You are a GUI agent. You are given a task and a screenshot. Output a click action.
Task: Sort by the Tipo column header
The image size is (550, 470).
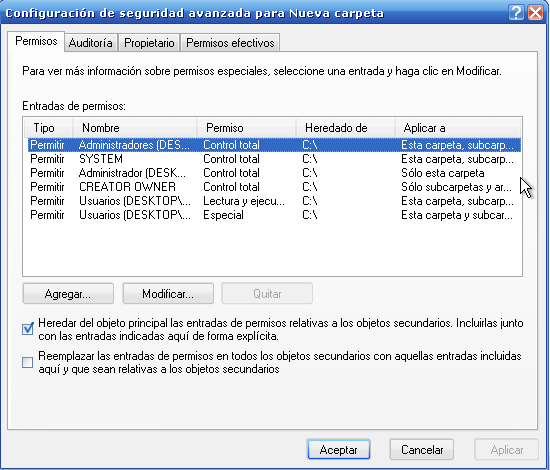pyautogui.click(x=48, y=128)
